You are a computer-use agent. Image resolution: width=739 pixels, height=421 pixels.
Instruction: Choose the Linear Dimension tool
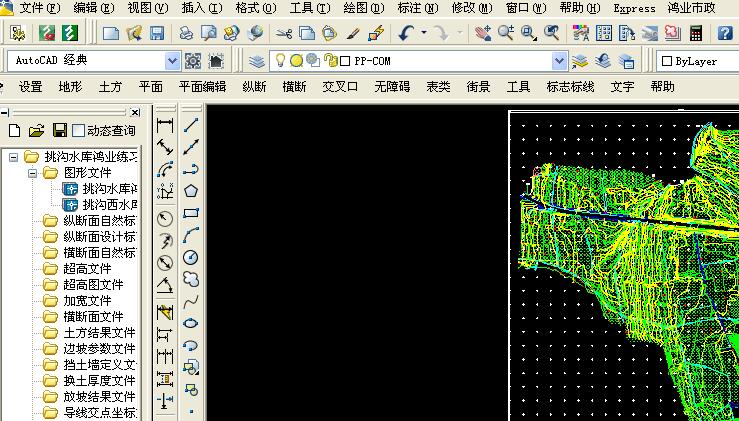point(165,125)
